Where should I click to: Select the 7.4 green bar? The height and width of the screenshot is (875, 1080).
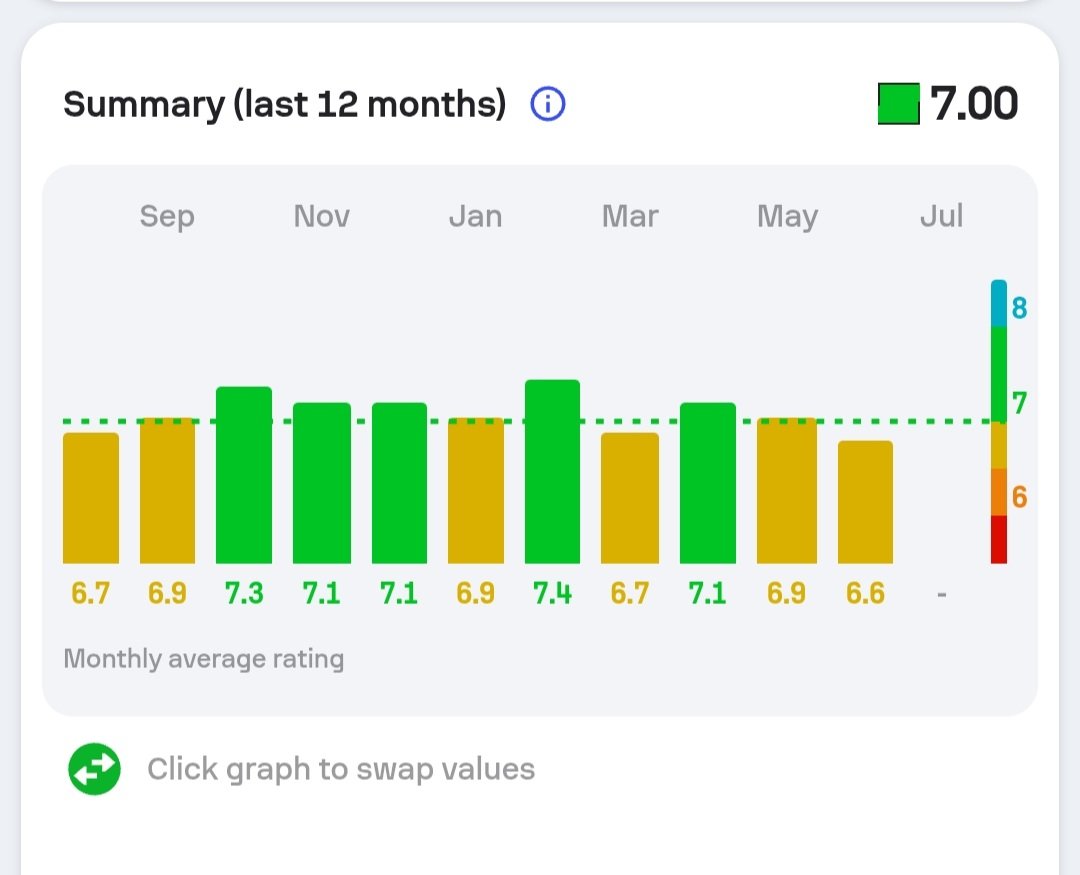click(x=552, y=471)
